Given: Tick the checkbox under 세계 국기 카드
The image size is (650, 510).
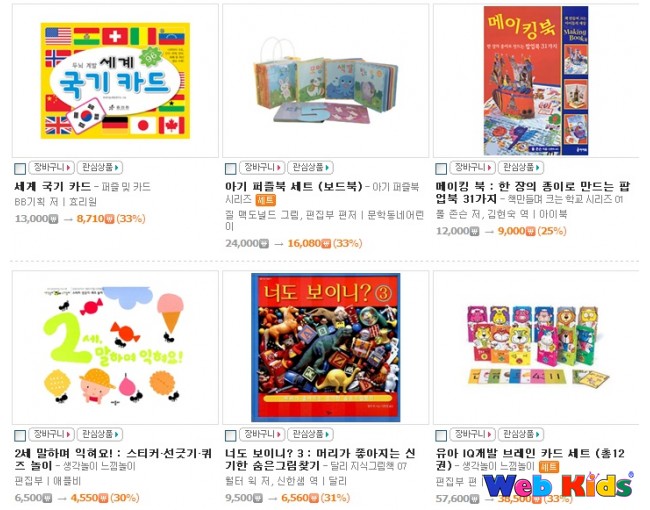Looking at the screenshot, I should tap(20, 169).
